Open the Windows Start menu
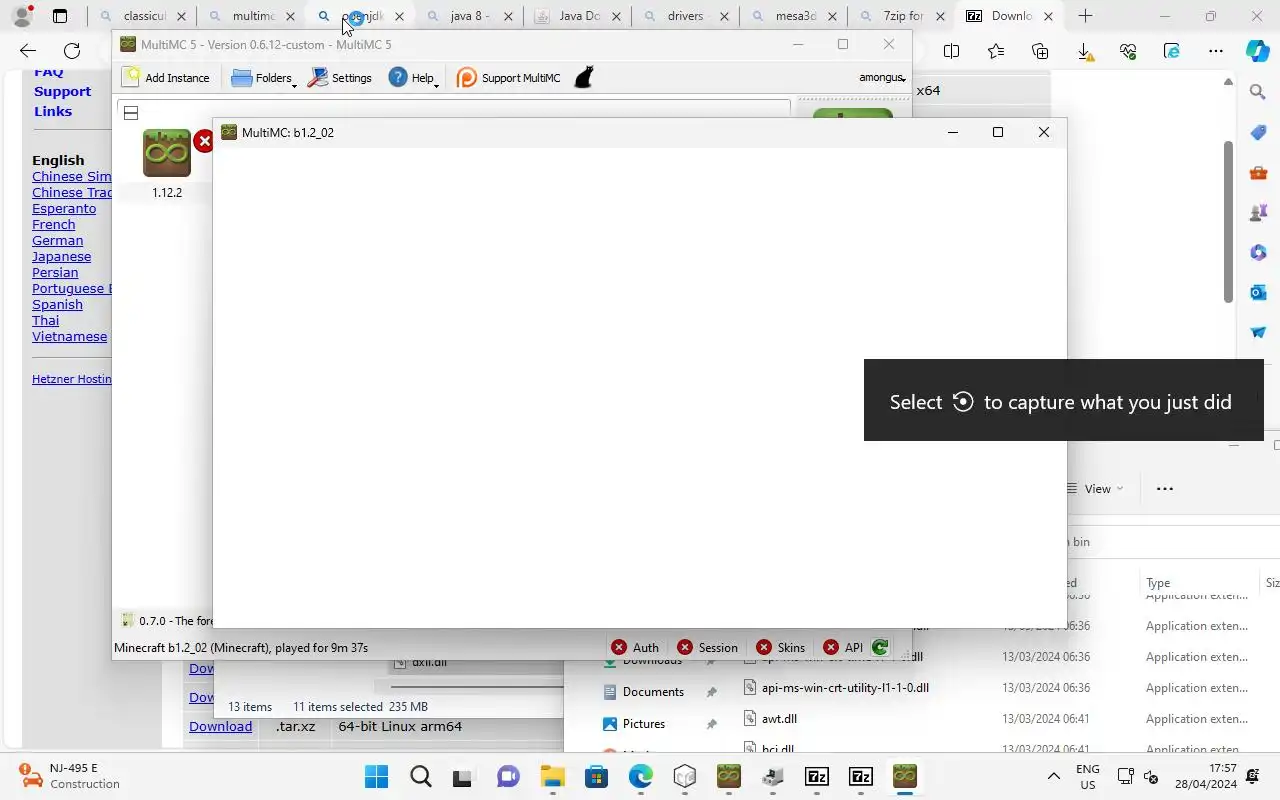The image size is (1280, 800). (x=377, y=777)
